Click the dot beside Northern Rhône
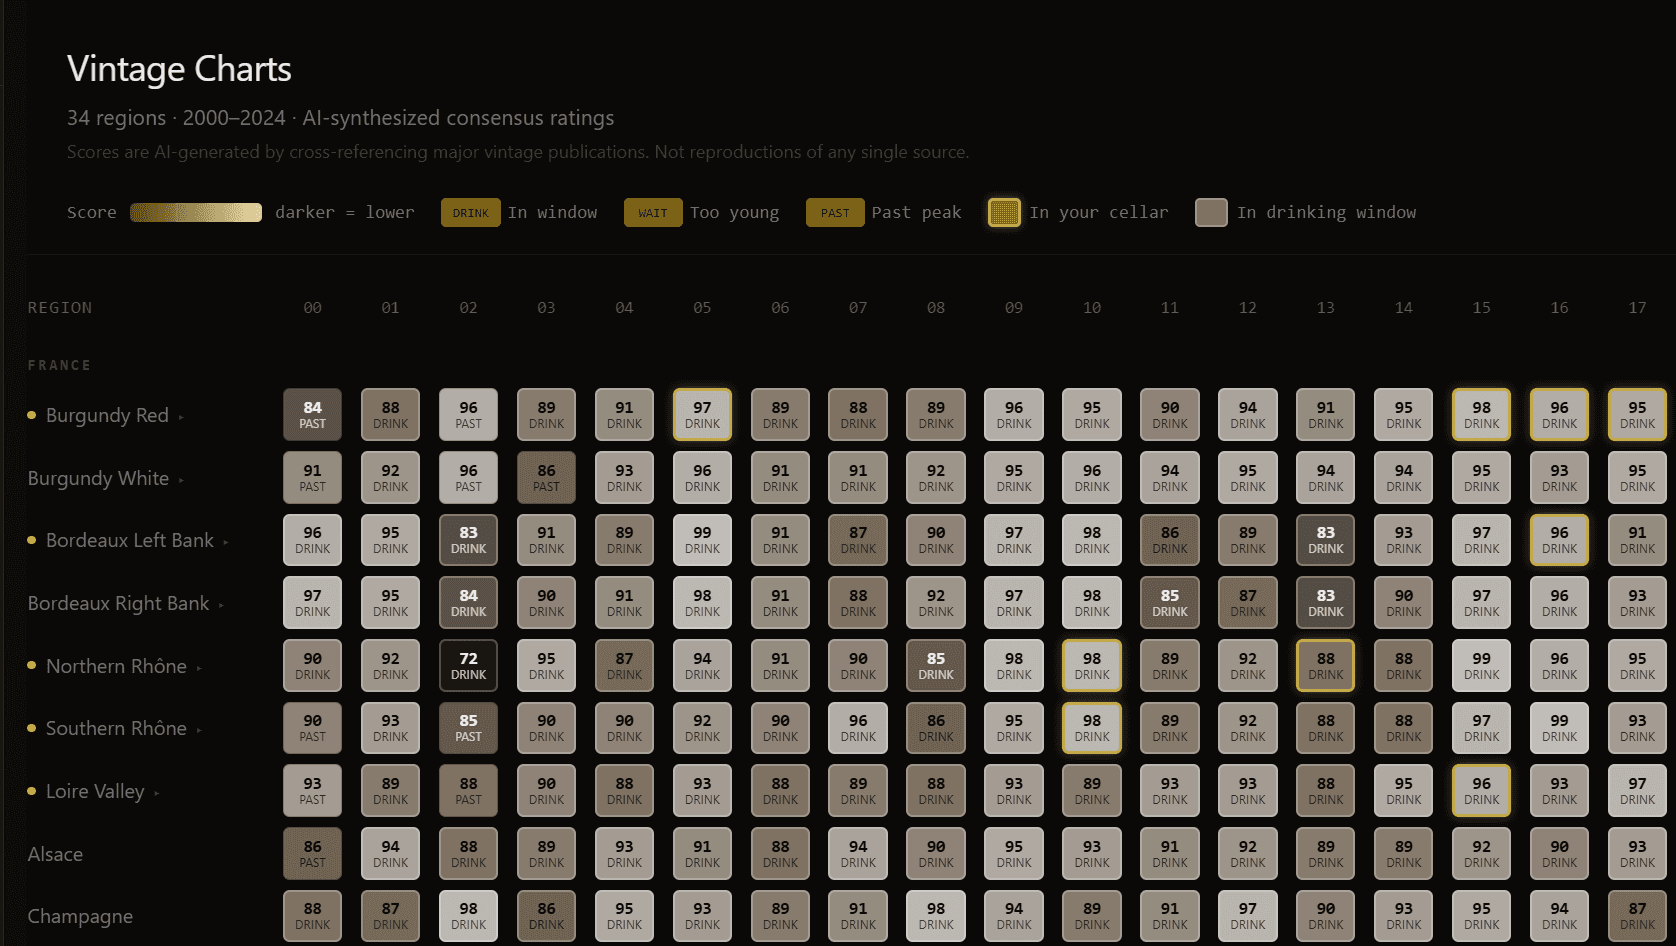1676x946 pixels. tap(30, 667)
